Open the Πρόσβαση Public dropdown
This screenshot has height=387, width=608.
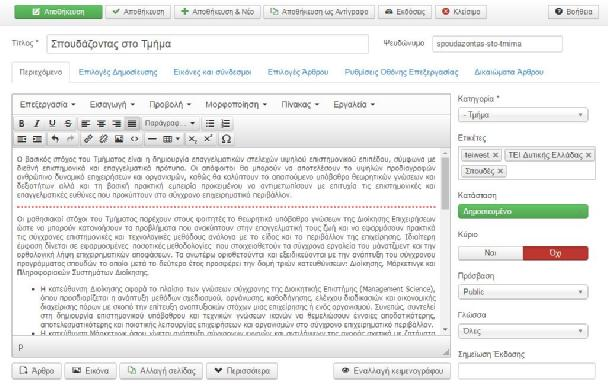[x=523, y=292]
